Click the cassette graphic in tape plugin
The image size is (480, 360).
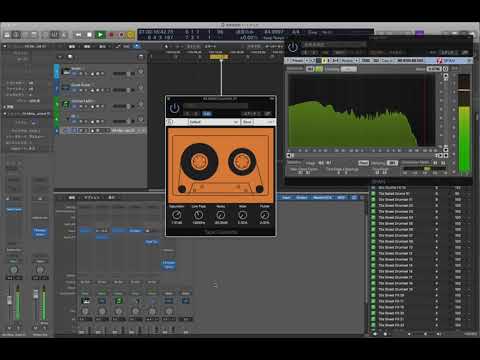point(221,165)
